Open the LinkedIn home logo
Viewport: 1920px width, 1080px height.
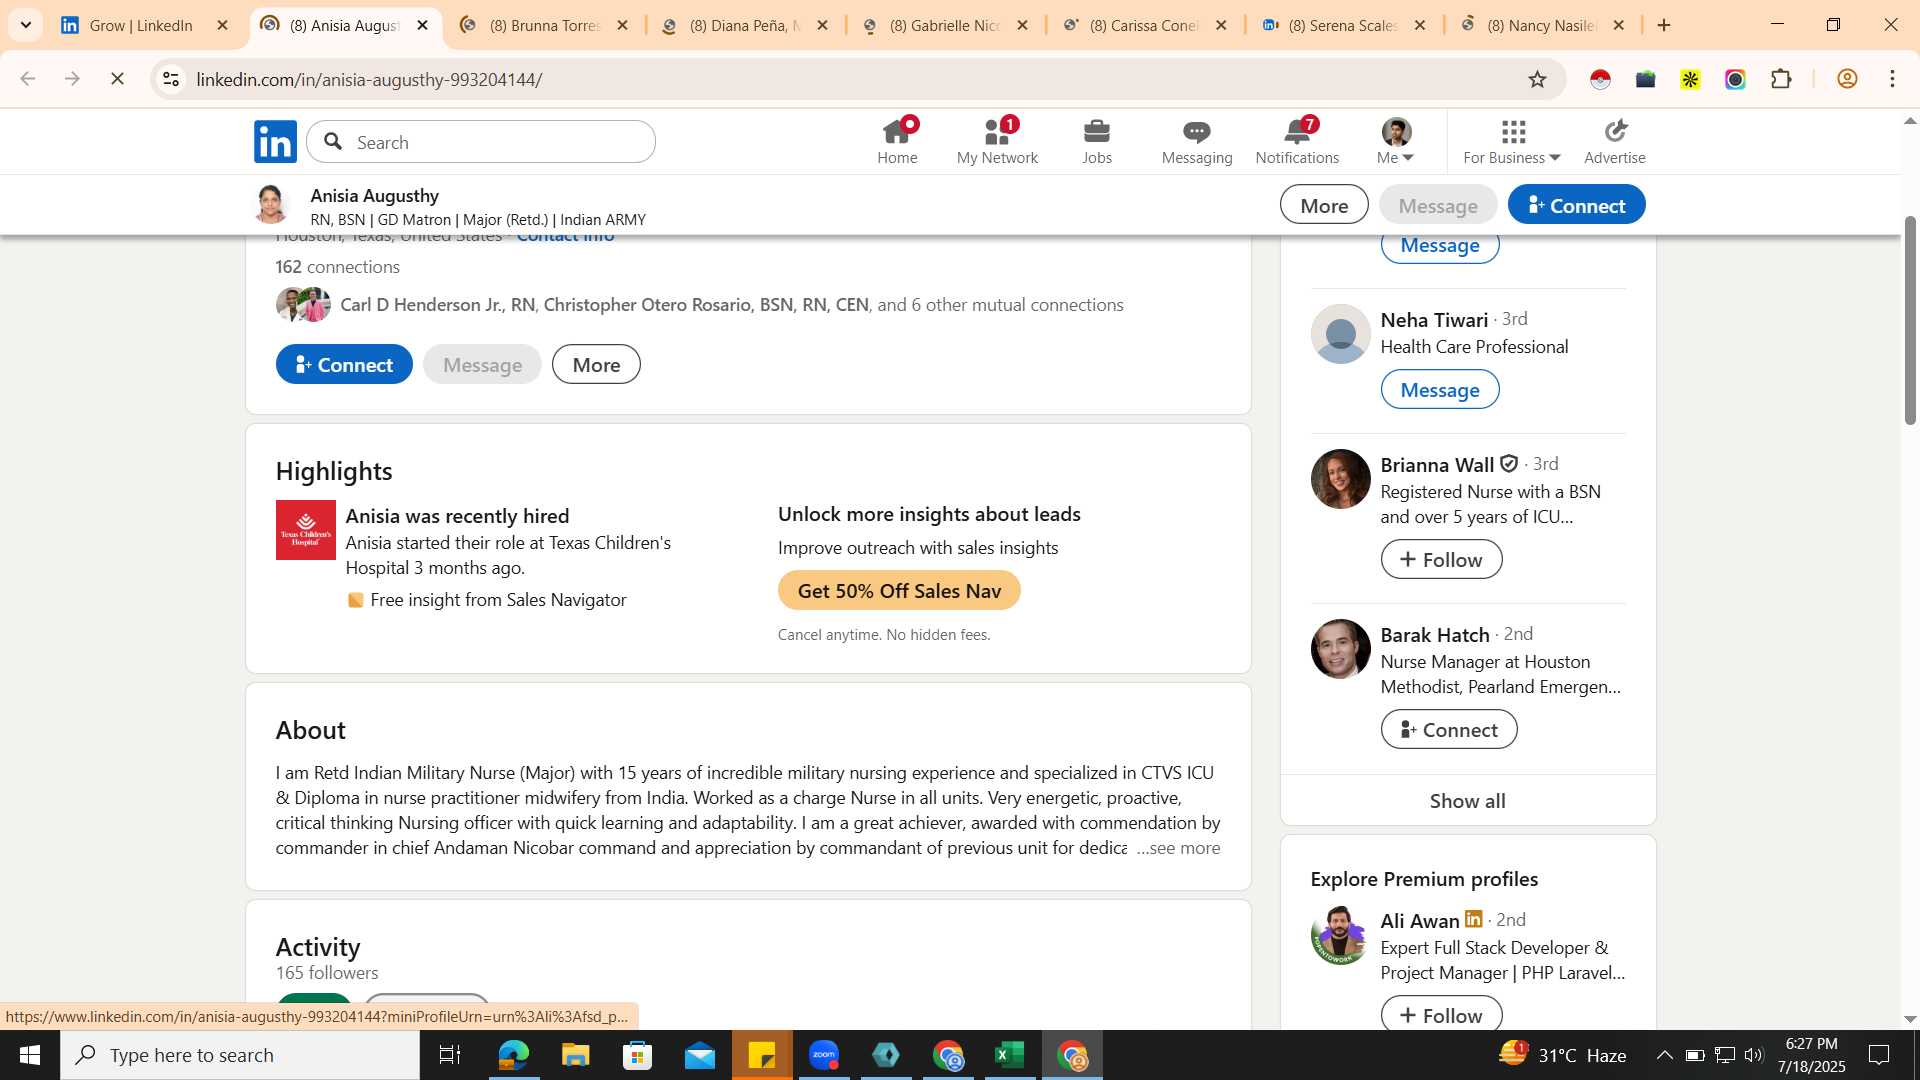275,142
